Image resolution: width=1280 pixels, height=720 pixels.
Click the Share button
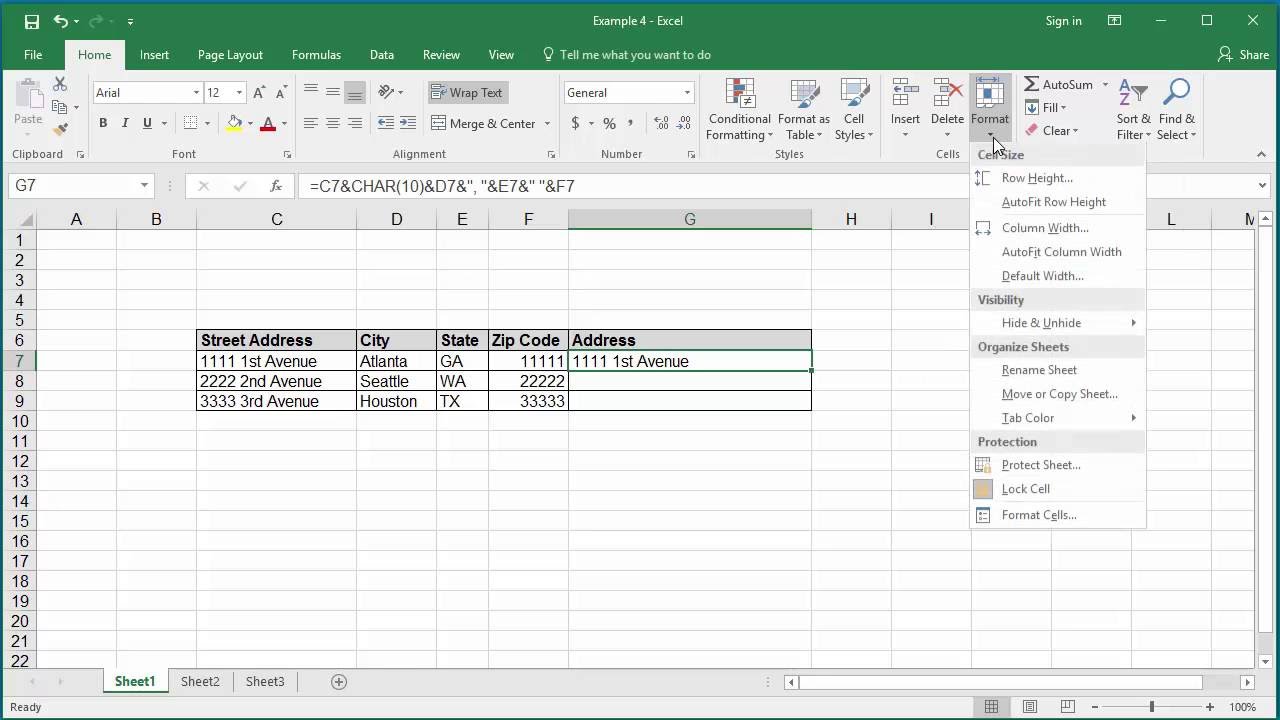tap(1244, 55)
